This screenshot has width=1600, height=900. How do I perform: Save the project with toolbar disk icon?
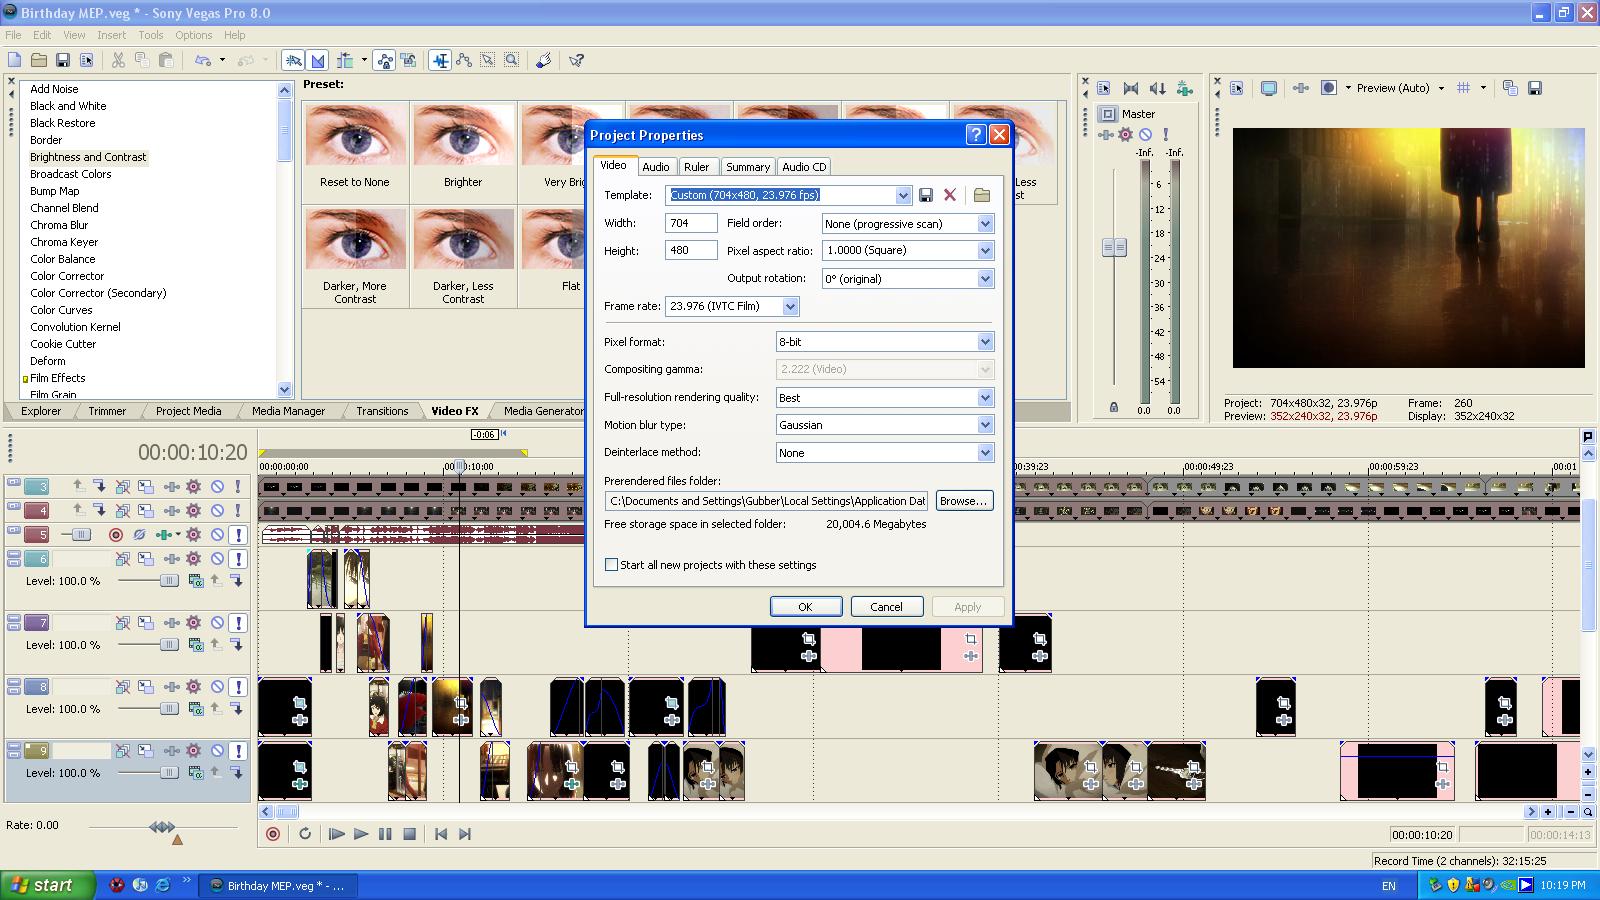63,60
